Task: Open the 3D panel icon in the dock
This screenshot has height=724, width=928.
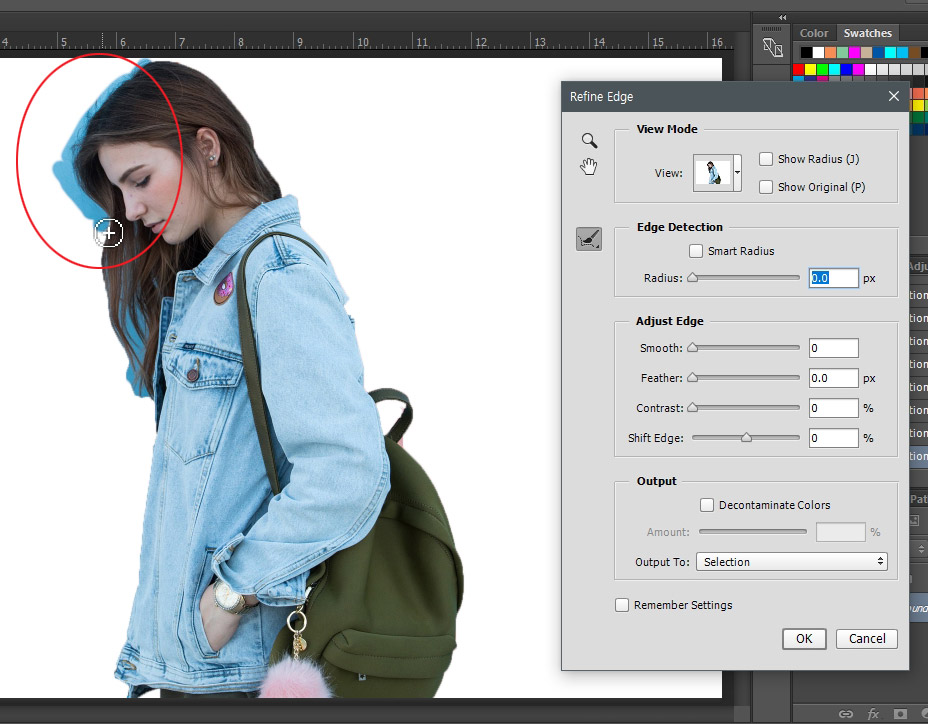Action: coord(772,47)
